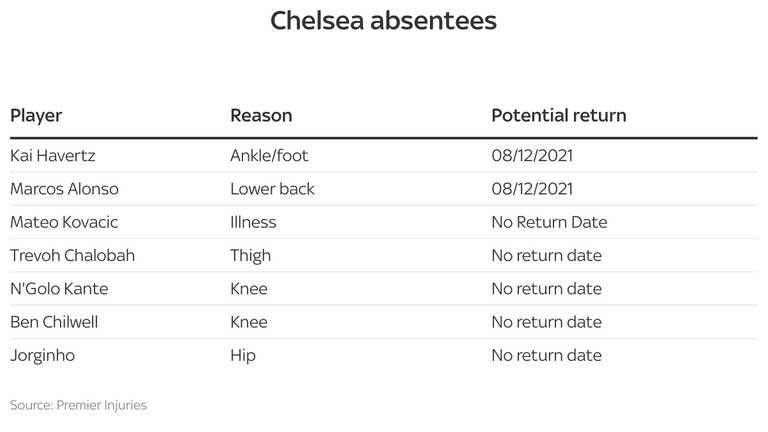Open the Premier Injuries source text

pyautogui.click(x=101, y=405)
